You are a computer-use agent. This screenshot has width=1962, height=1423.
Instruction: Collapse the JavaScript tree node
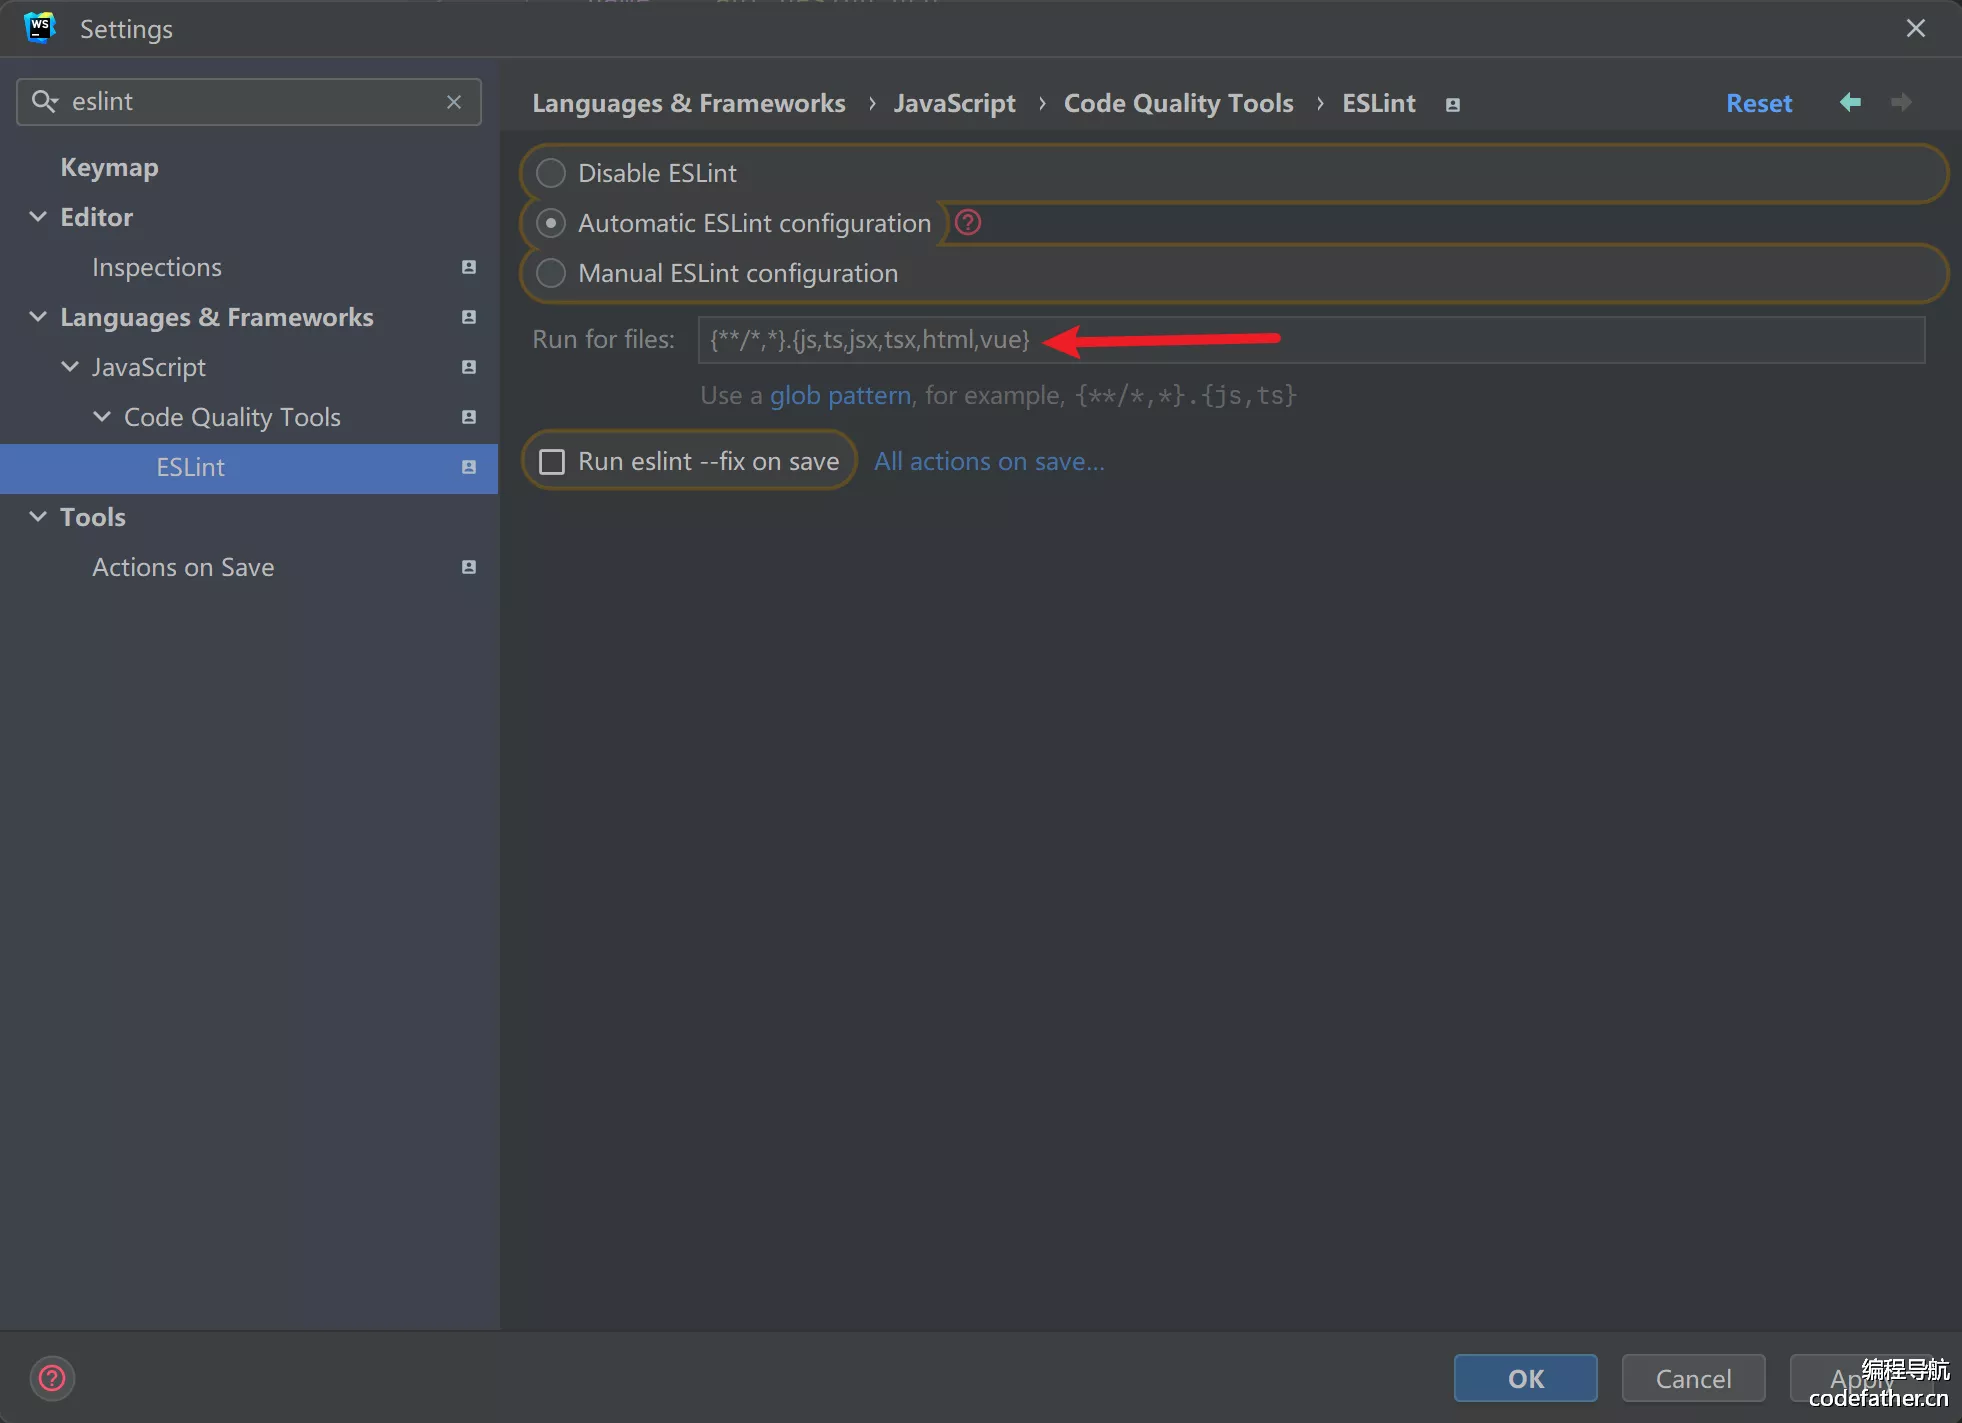(x=70, y=367)
